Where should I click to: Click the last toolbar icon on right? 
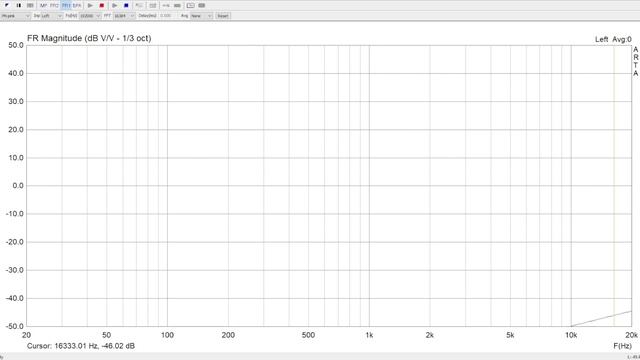coord(202,5)
